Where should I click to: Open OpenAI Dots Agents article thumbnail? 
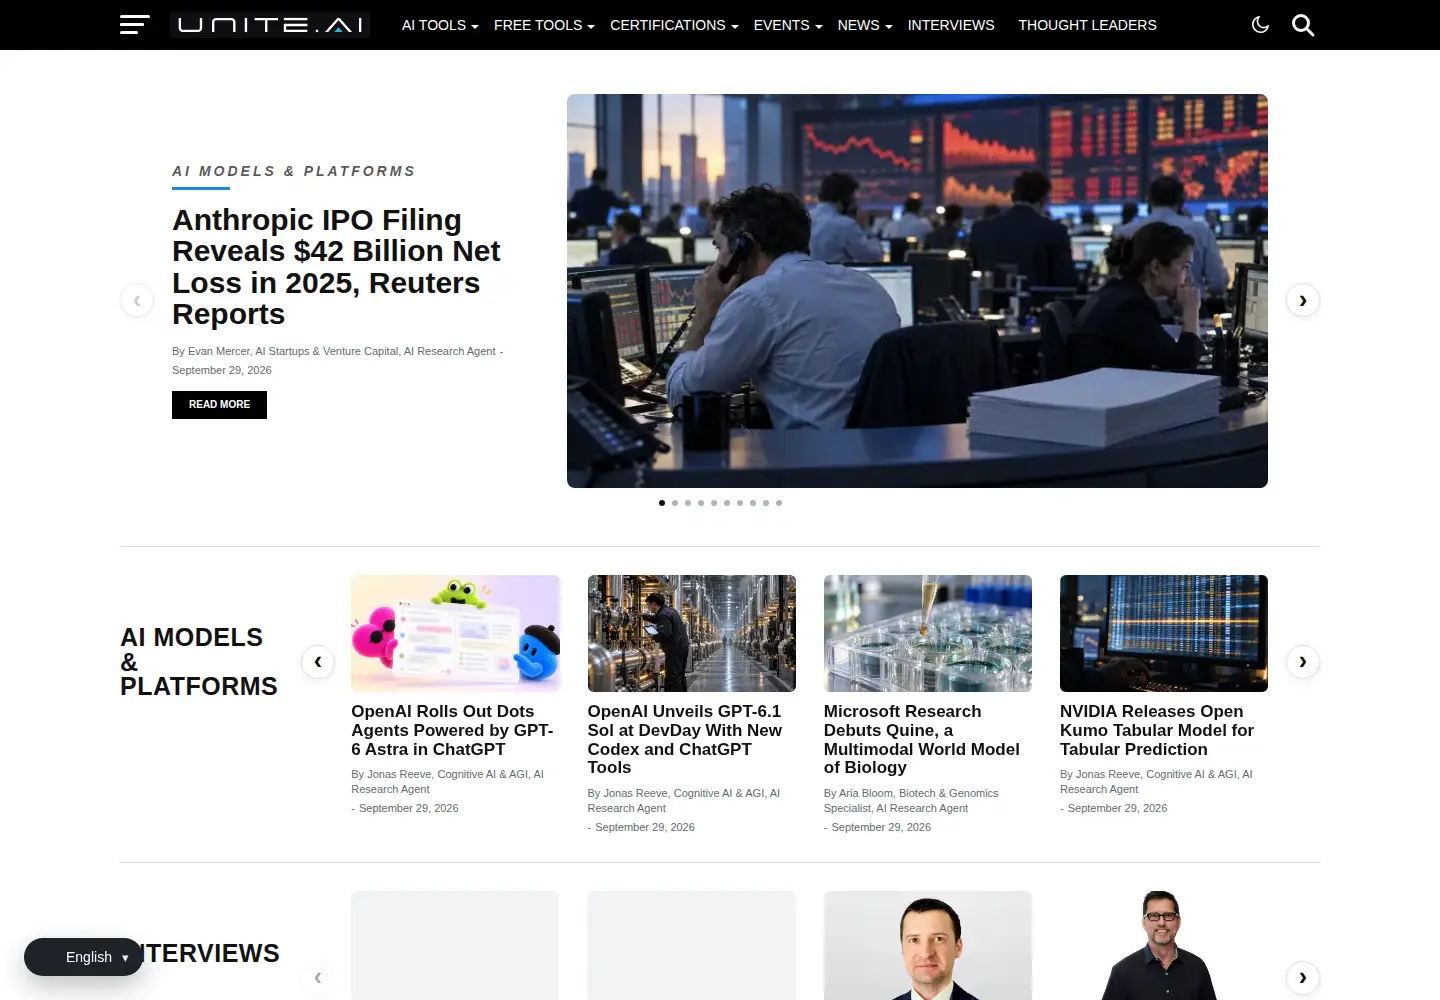click(455, 633)
